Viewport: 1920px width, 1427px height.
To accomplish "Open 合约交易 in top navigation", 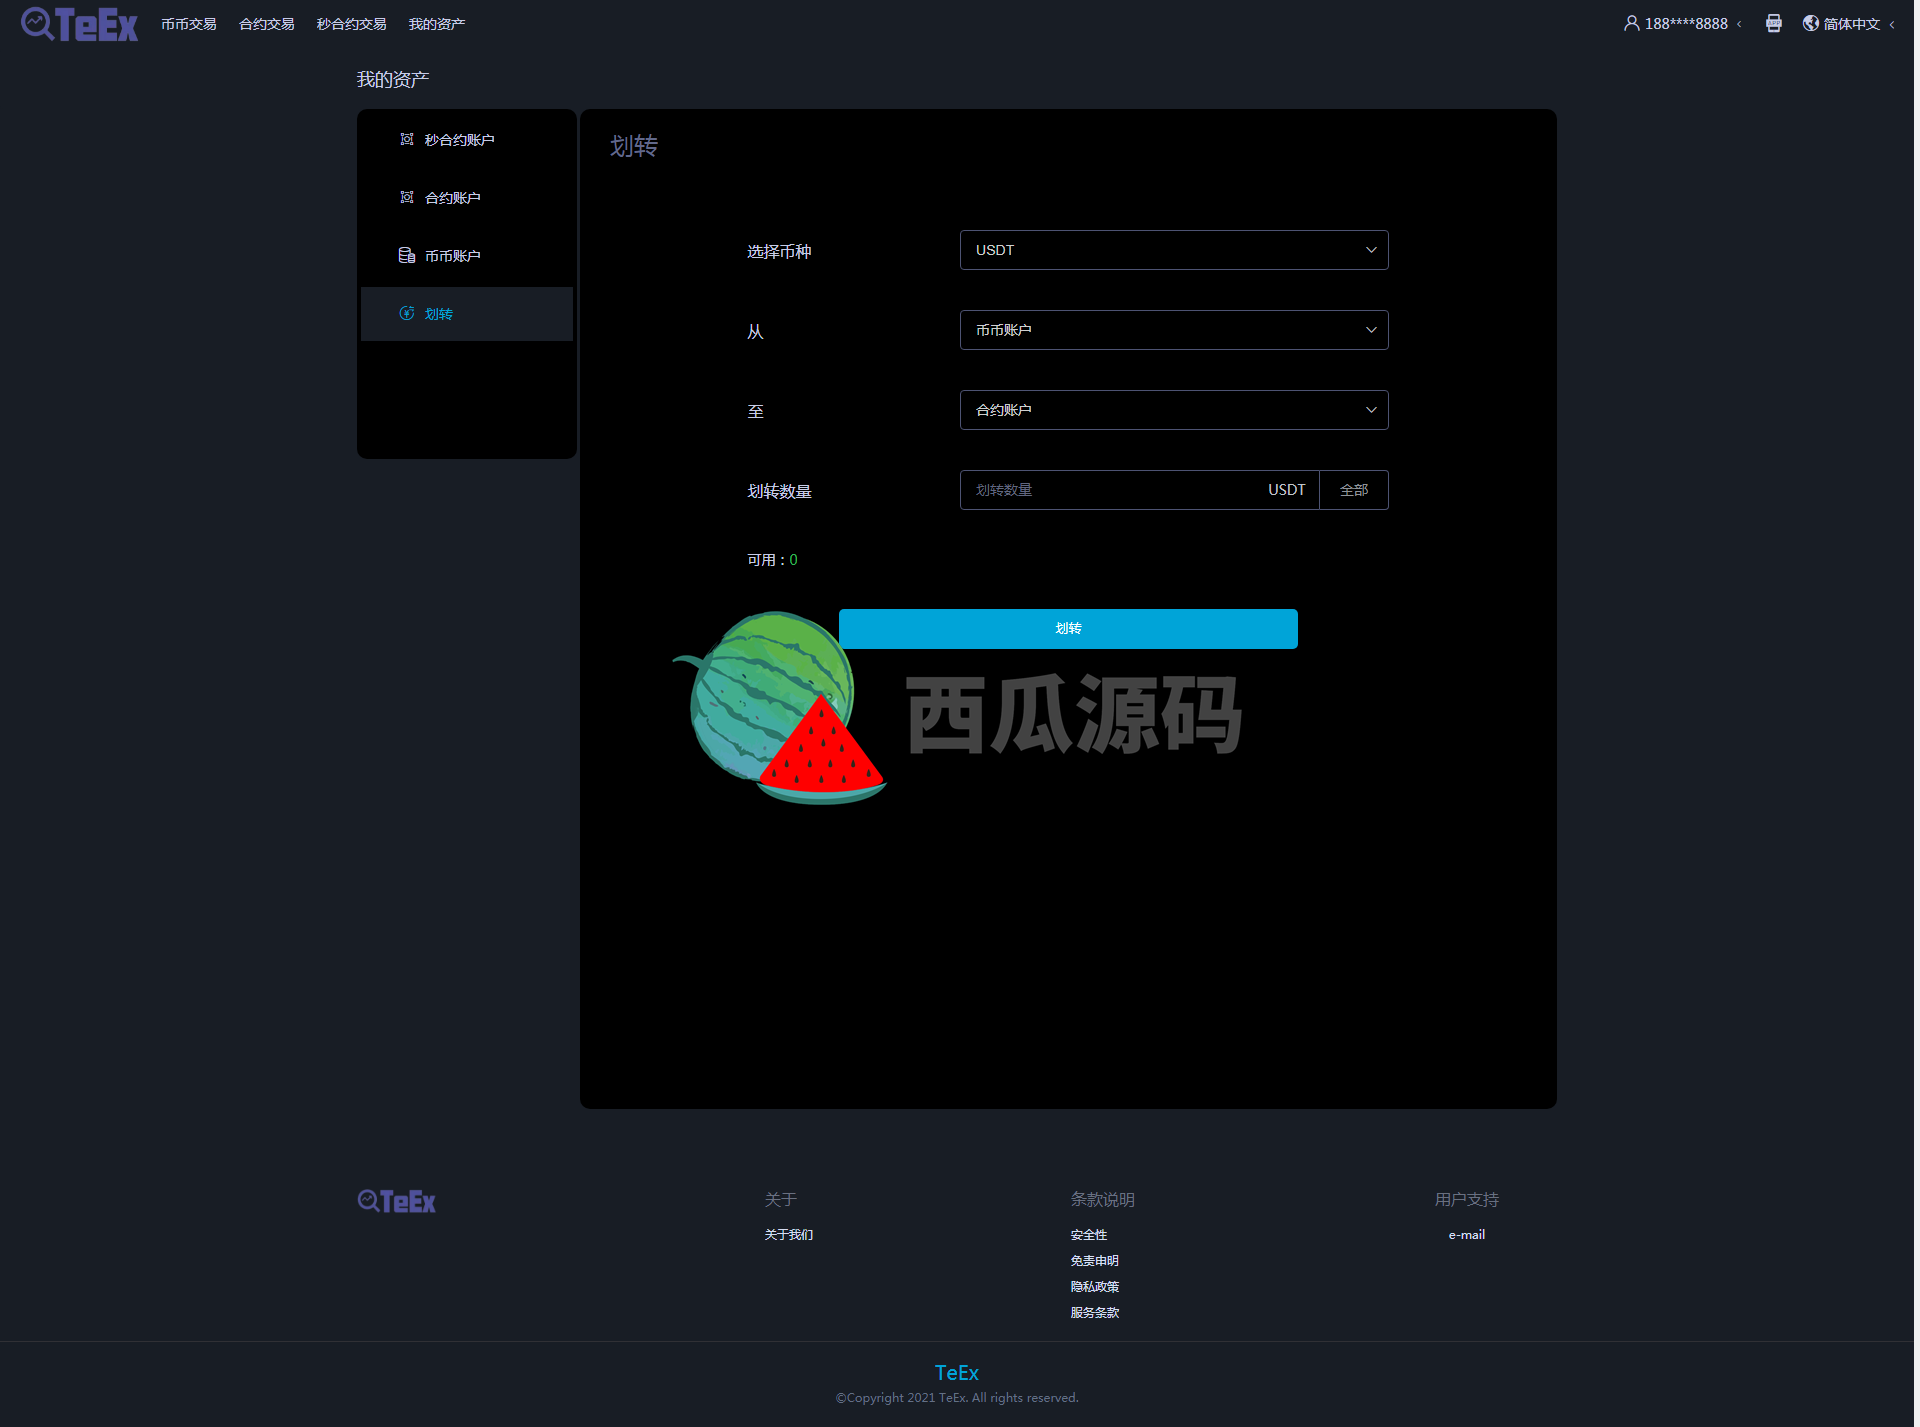I will tap(267, 24).
